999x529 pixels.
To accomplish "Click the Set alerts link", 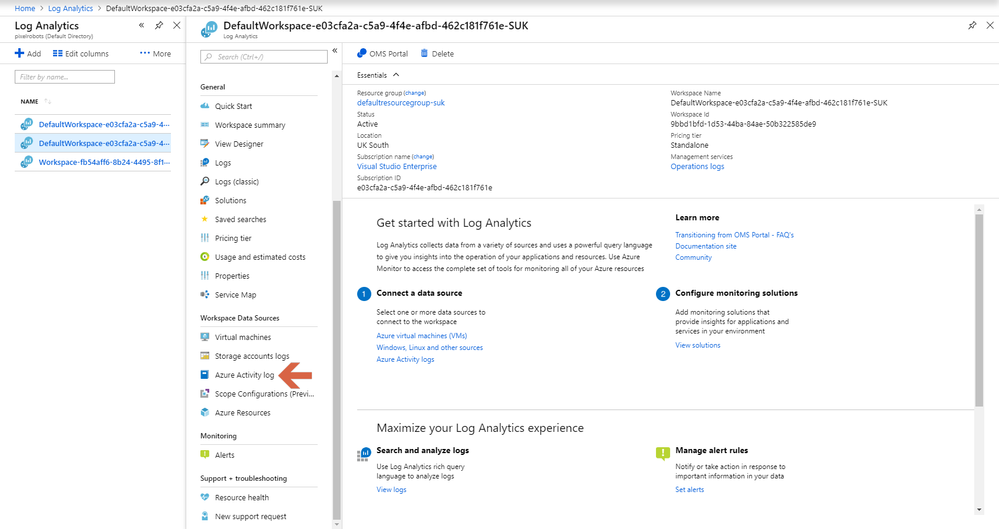I will (x=689, y=489).
